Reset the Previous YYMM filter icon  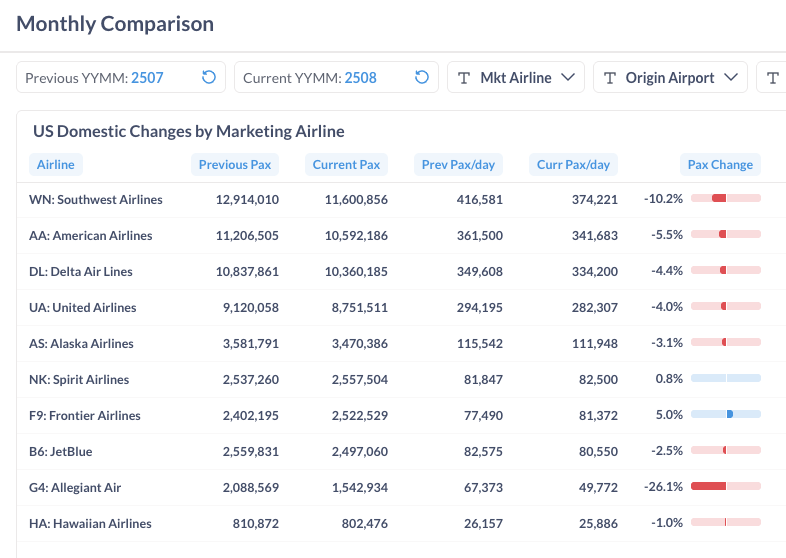(209, 77)
